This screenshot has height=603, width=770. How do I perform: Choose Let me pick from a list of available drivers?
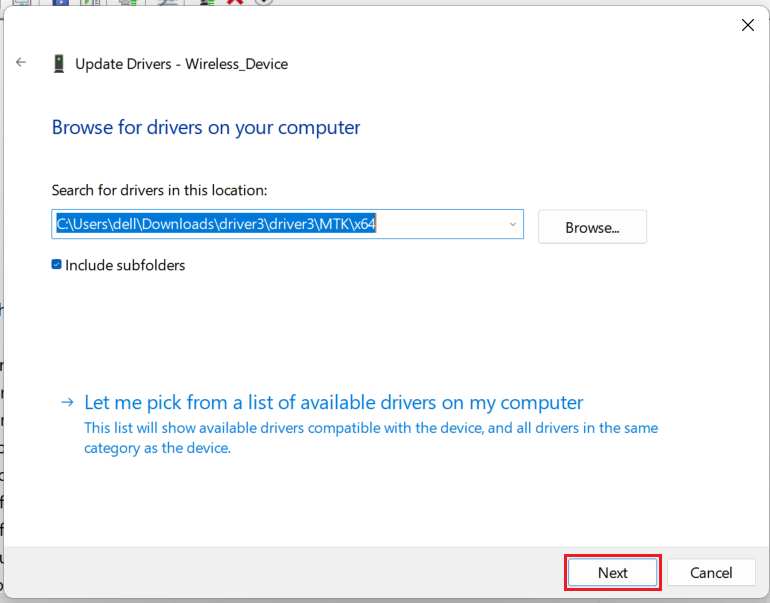click(x=333, y=403)
